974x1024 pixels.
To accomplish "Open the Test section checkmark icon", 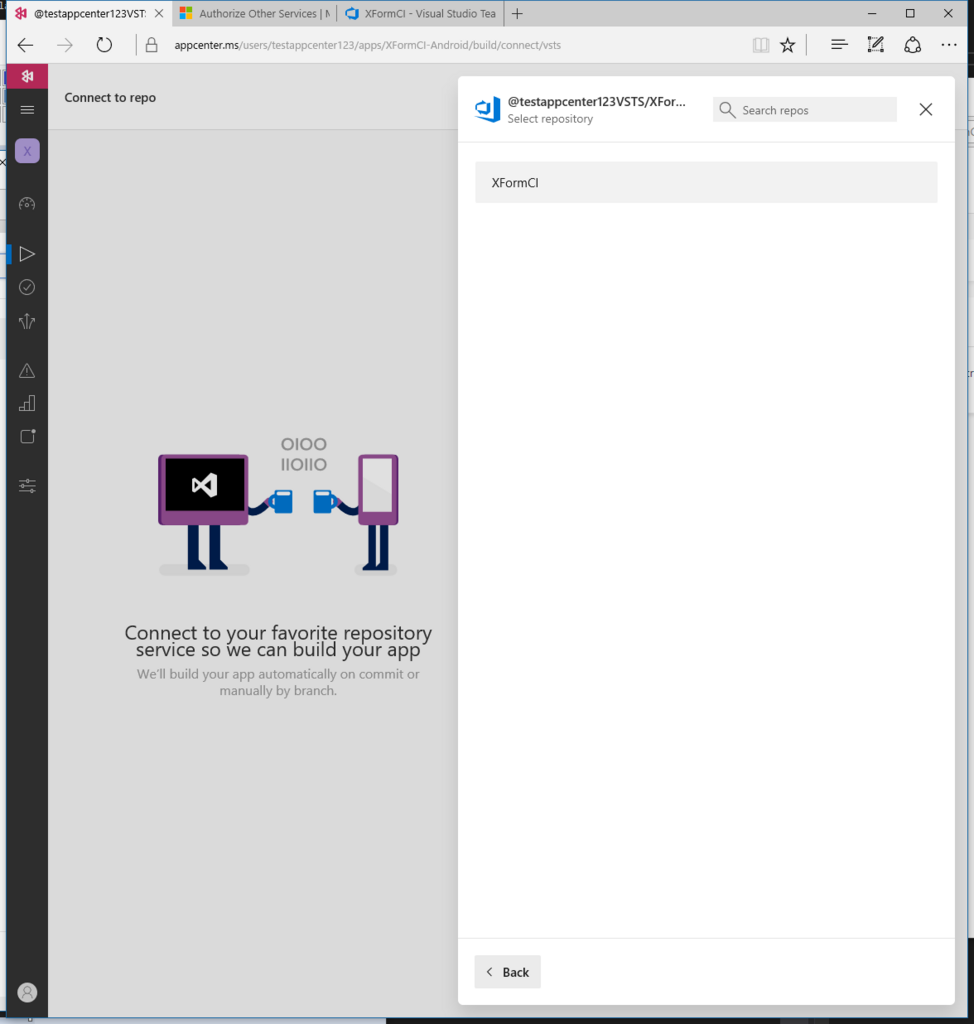I will tap(27, 287).
